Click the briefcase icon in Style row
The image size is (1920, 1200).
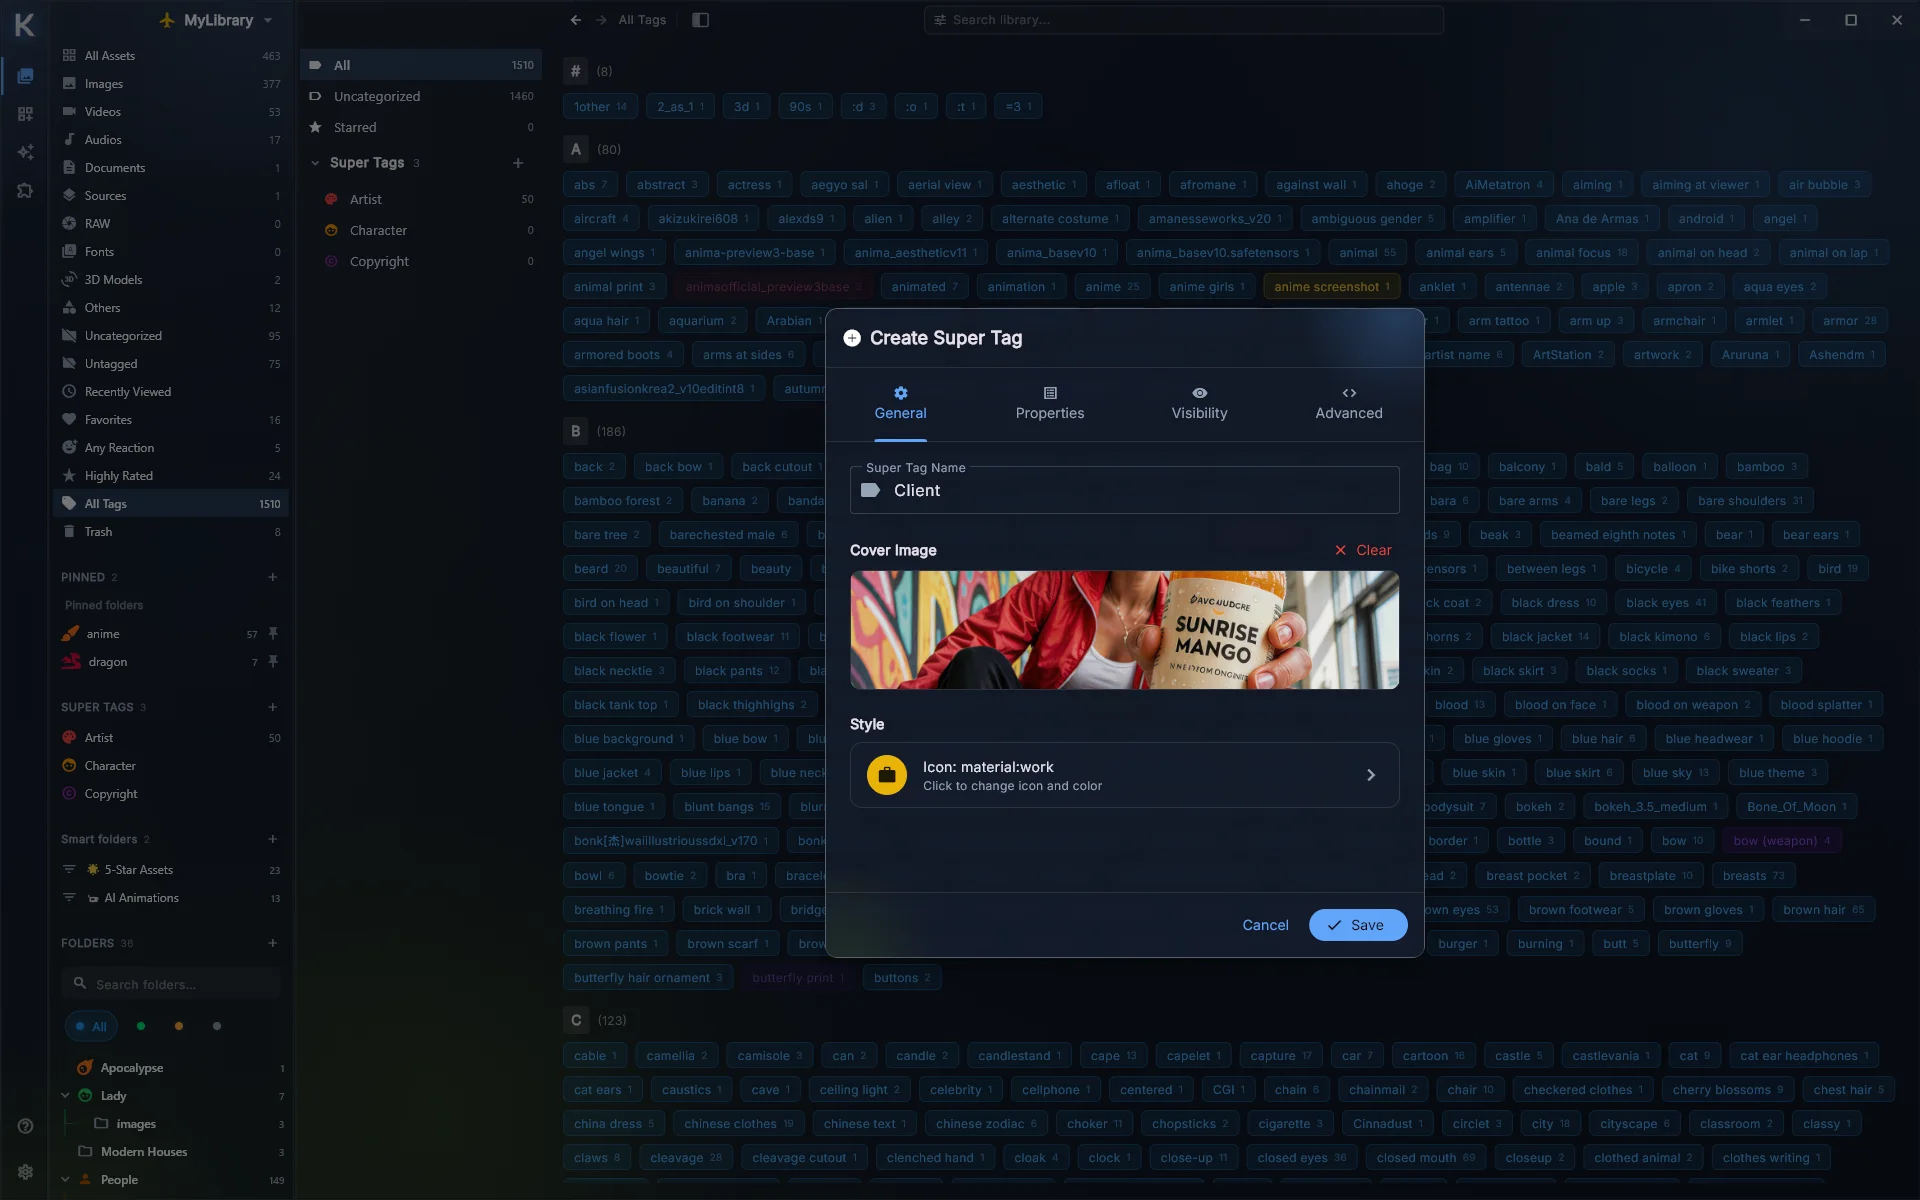click(x=886, y=775)
